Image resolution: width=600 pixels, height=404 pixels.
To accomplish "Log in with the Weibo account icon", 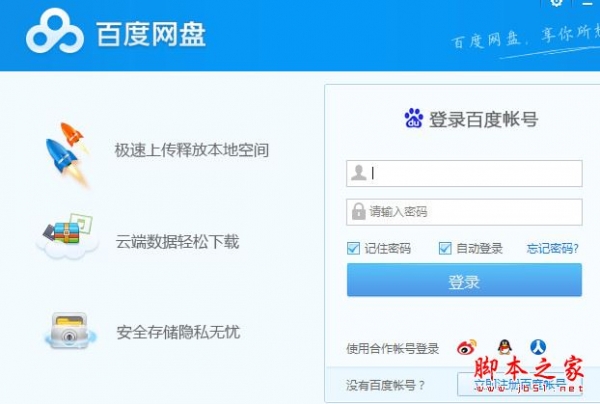I will [x=467, y=347].
